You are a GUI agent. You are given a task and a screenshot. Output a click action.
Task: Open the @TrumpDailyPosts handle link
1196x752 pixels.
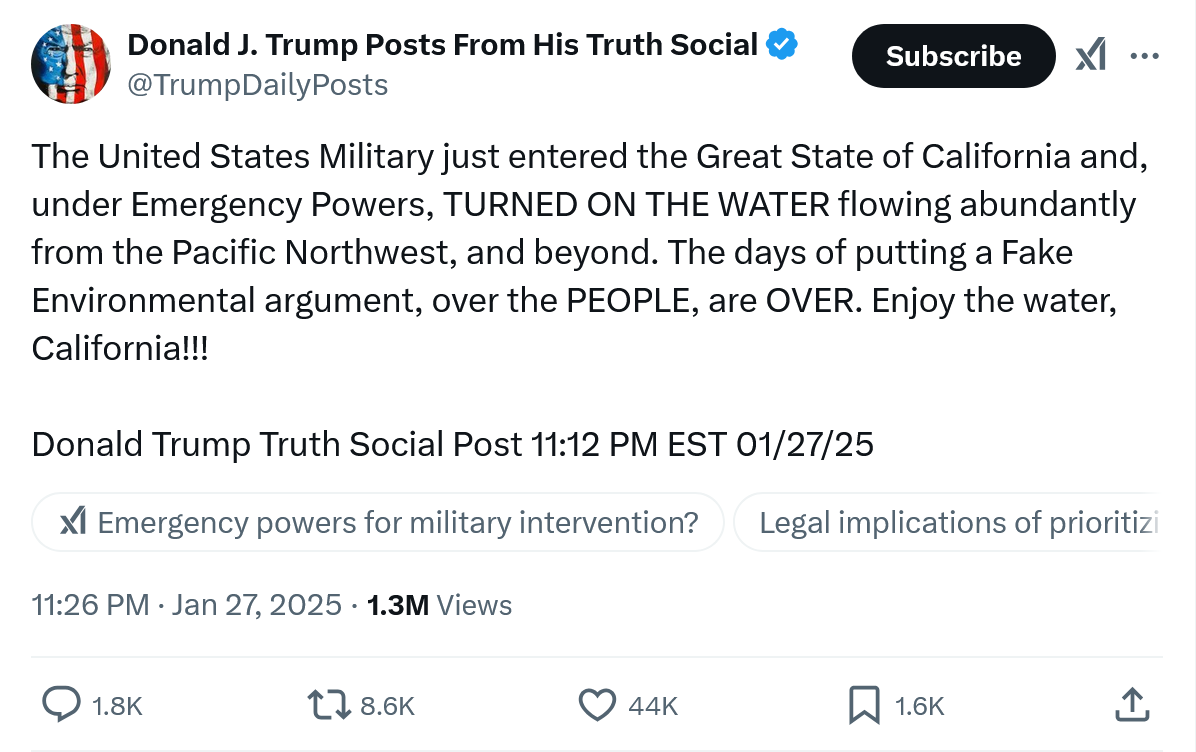pyautogui.click(x=257, y=86)
